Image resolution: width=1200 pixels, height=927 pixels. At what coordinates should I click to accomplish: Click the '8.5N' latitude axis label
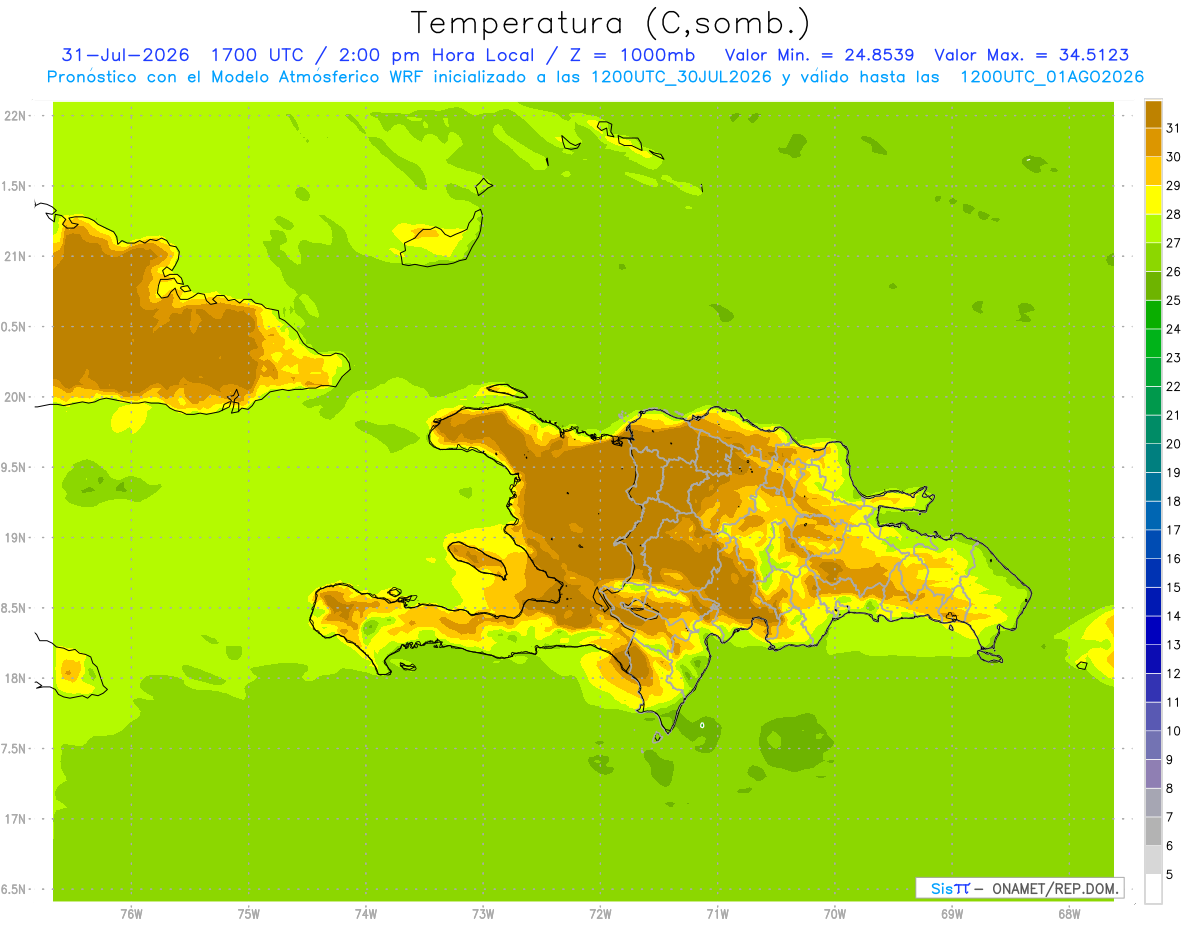pyautogui.click(x=14, y=608)
